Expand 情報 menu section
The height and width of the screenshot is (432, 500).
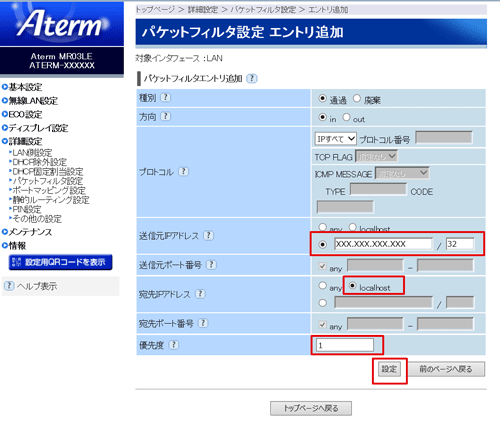(x=14, y=246)
